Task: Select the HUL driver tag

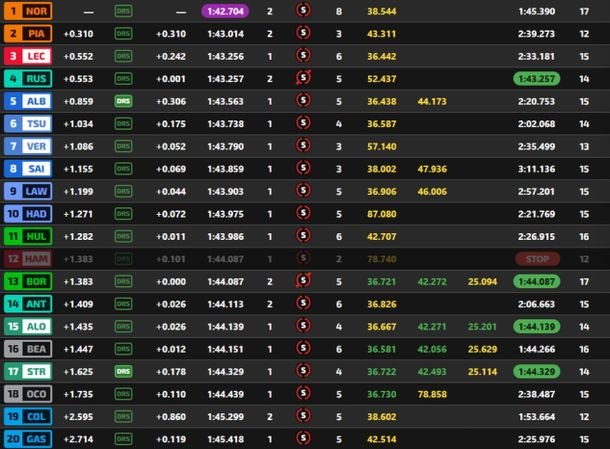Action: [27, 236]
